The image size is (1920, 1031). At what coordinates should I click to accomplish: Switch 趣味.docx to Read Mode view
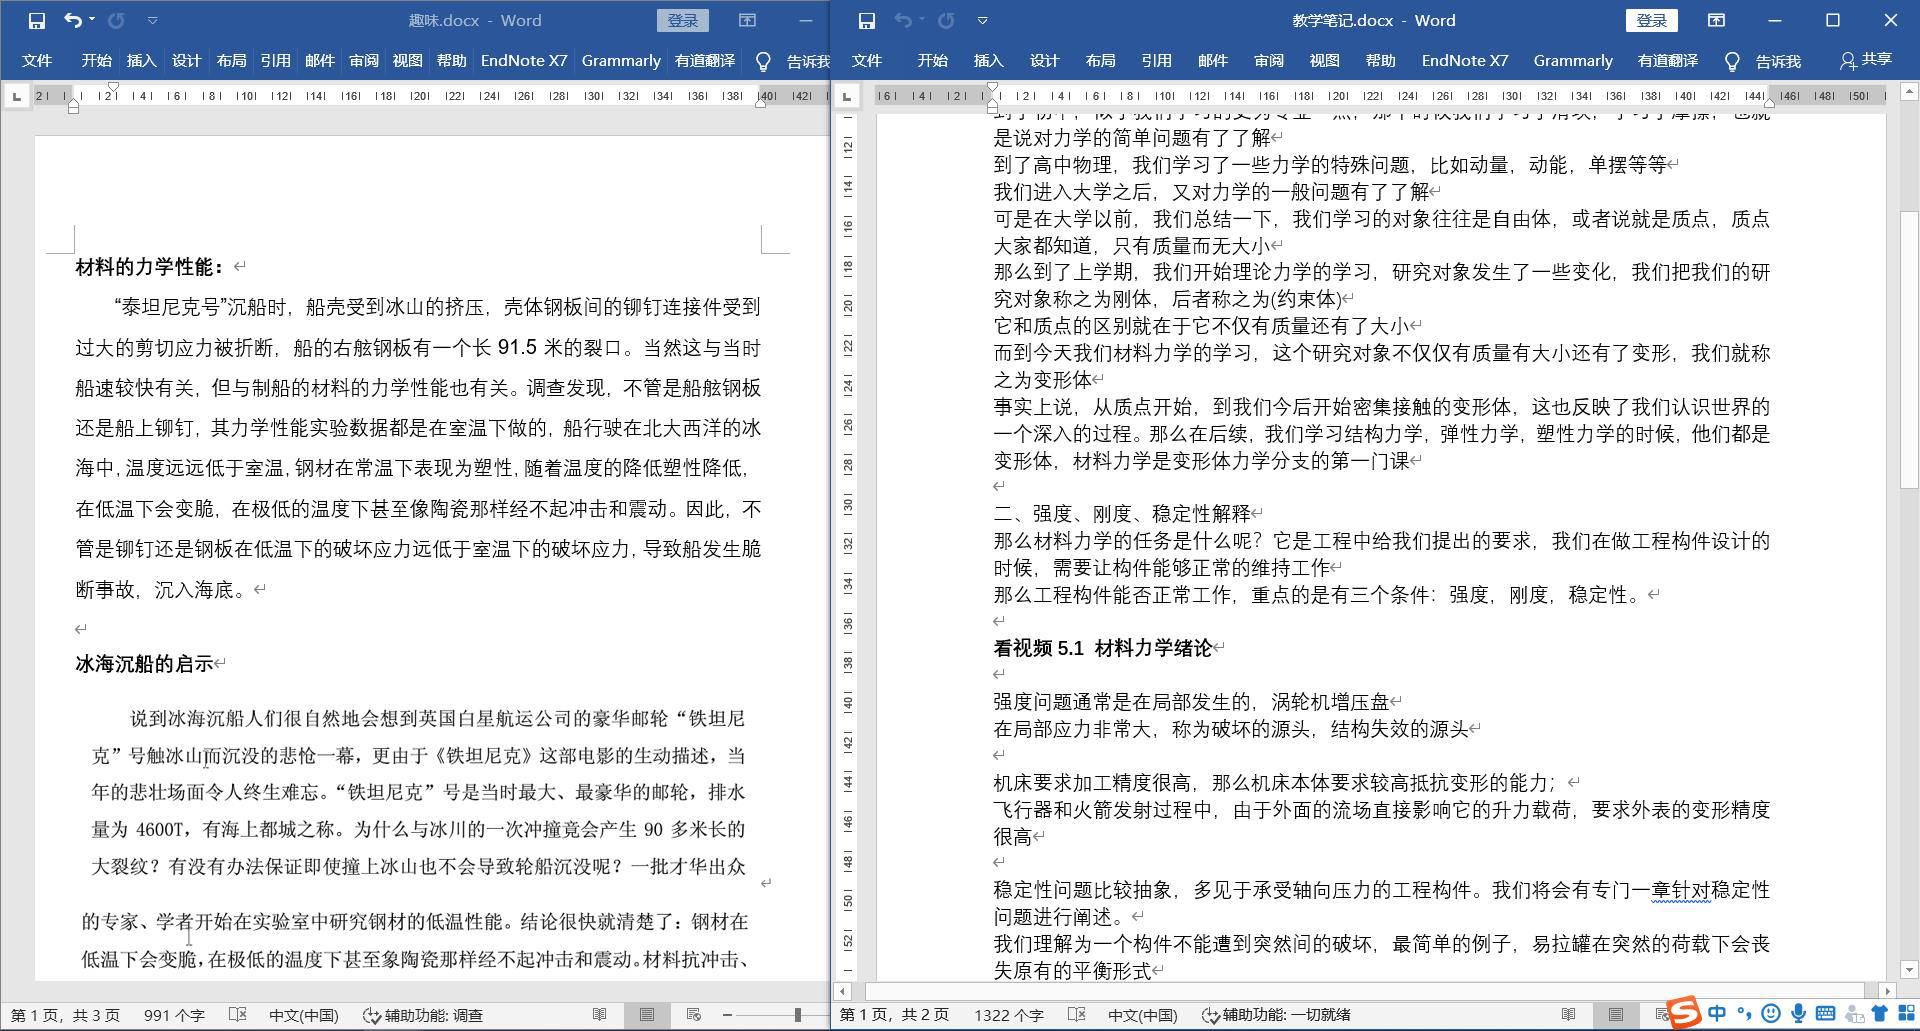[600, 1015]
